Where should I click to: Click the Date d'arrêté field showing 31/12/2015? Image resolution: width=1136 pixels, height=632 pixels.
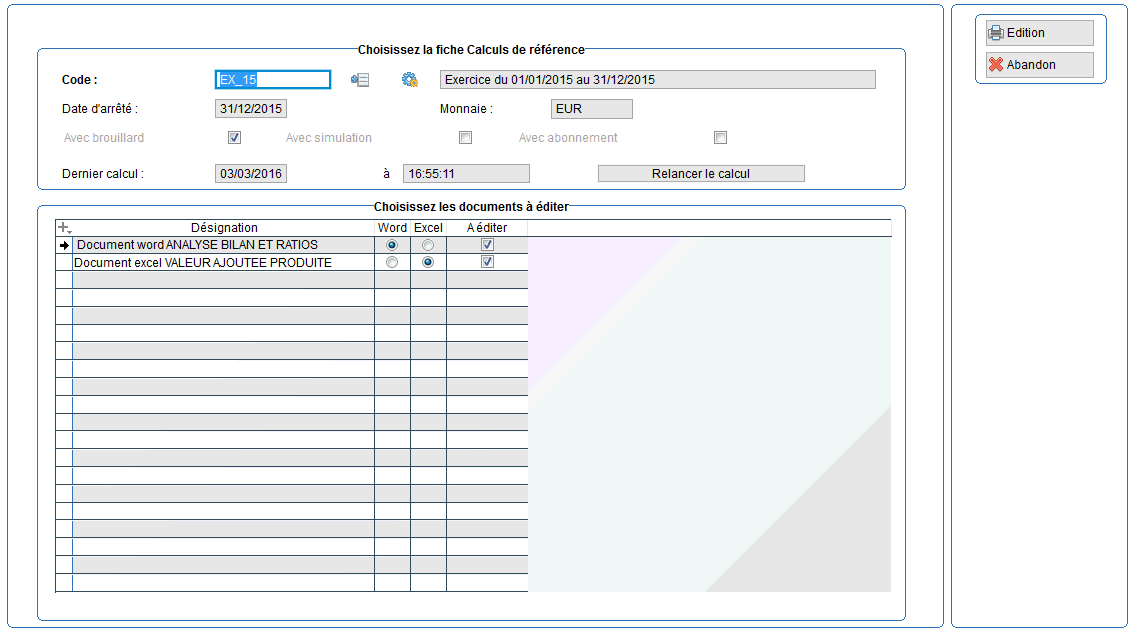(251, 109)
